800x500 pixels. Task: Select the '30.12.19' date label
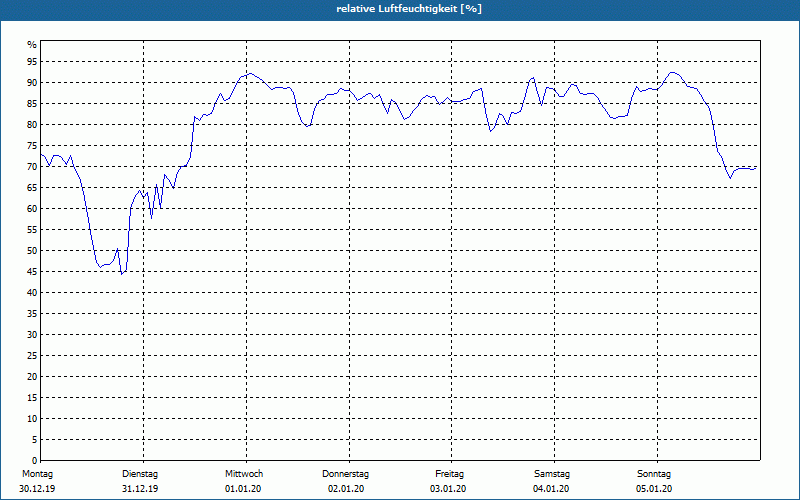pos(37,489)
